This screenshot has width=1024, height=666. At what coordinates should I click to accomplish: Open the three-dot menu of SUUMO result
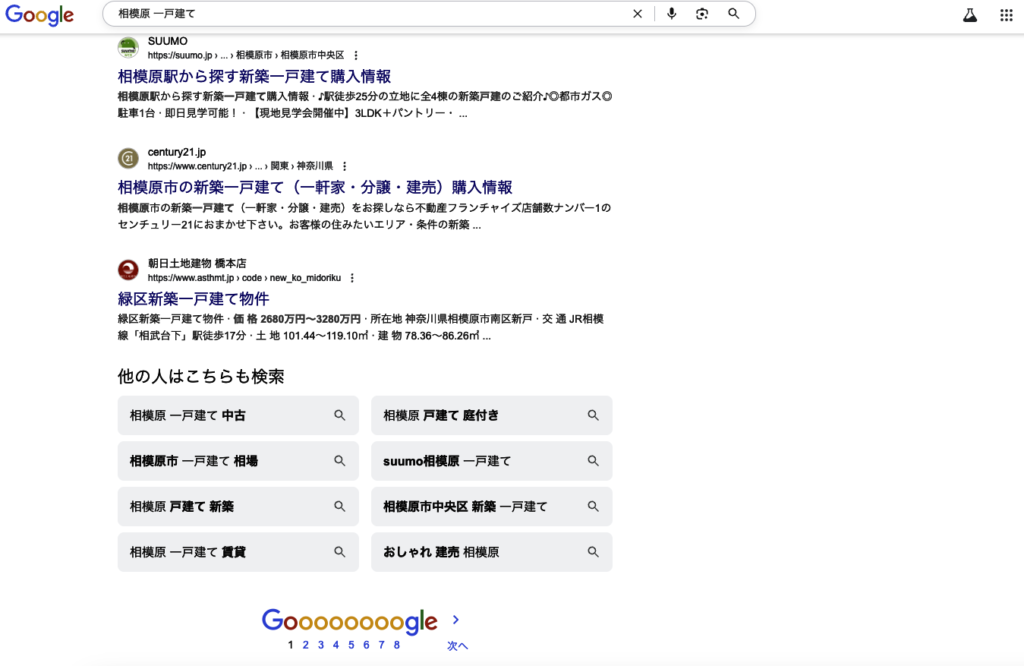[356, 55]
